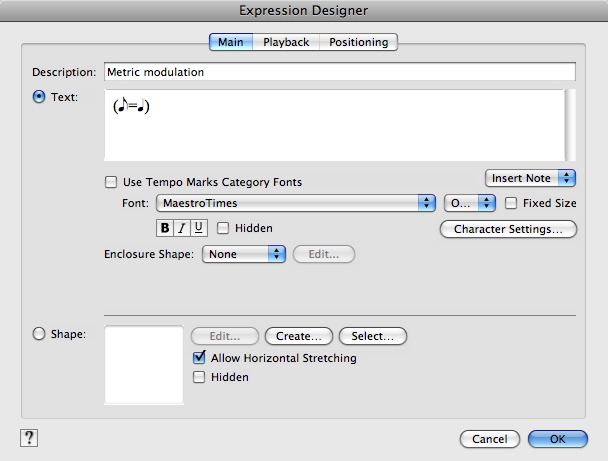The image size is (608, 461).
Task: Click in the Description field
Action: coord(340,72)
